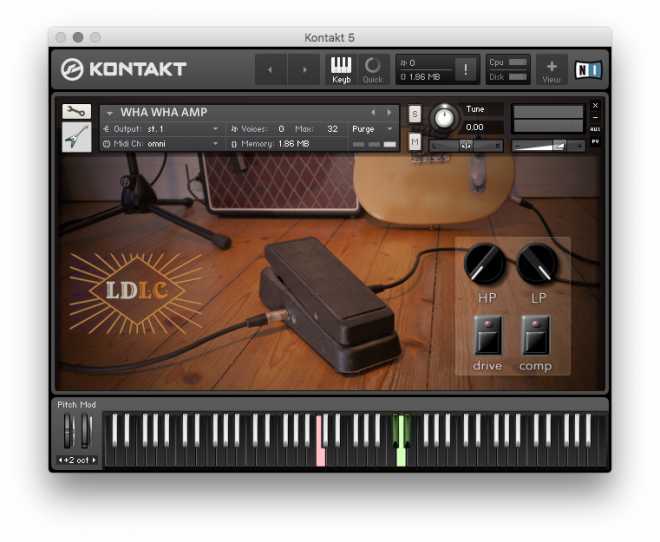The width and height of the screenshot is (660, 542).
Task: Shift the keyboard octave down with the left arrow
Action: coord(60,460)
